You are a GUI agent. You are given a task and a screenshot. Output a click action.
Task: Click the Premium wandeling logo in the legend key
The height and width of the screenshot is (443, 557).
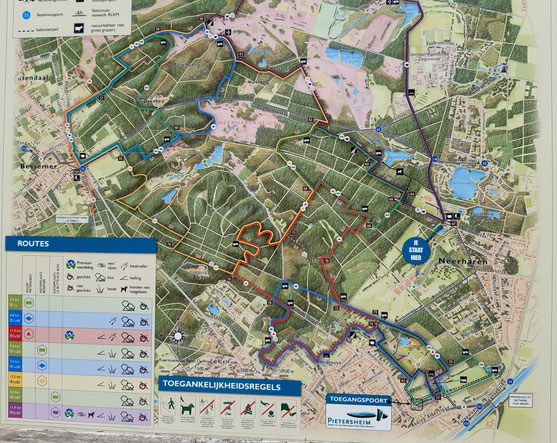[71, 264]
